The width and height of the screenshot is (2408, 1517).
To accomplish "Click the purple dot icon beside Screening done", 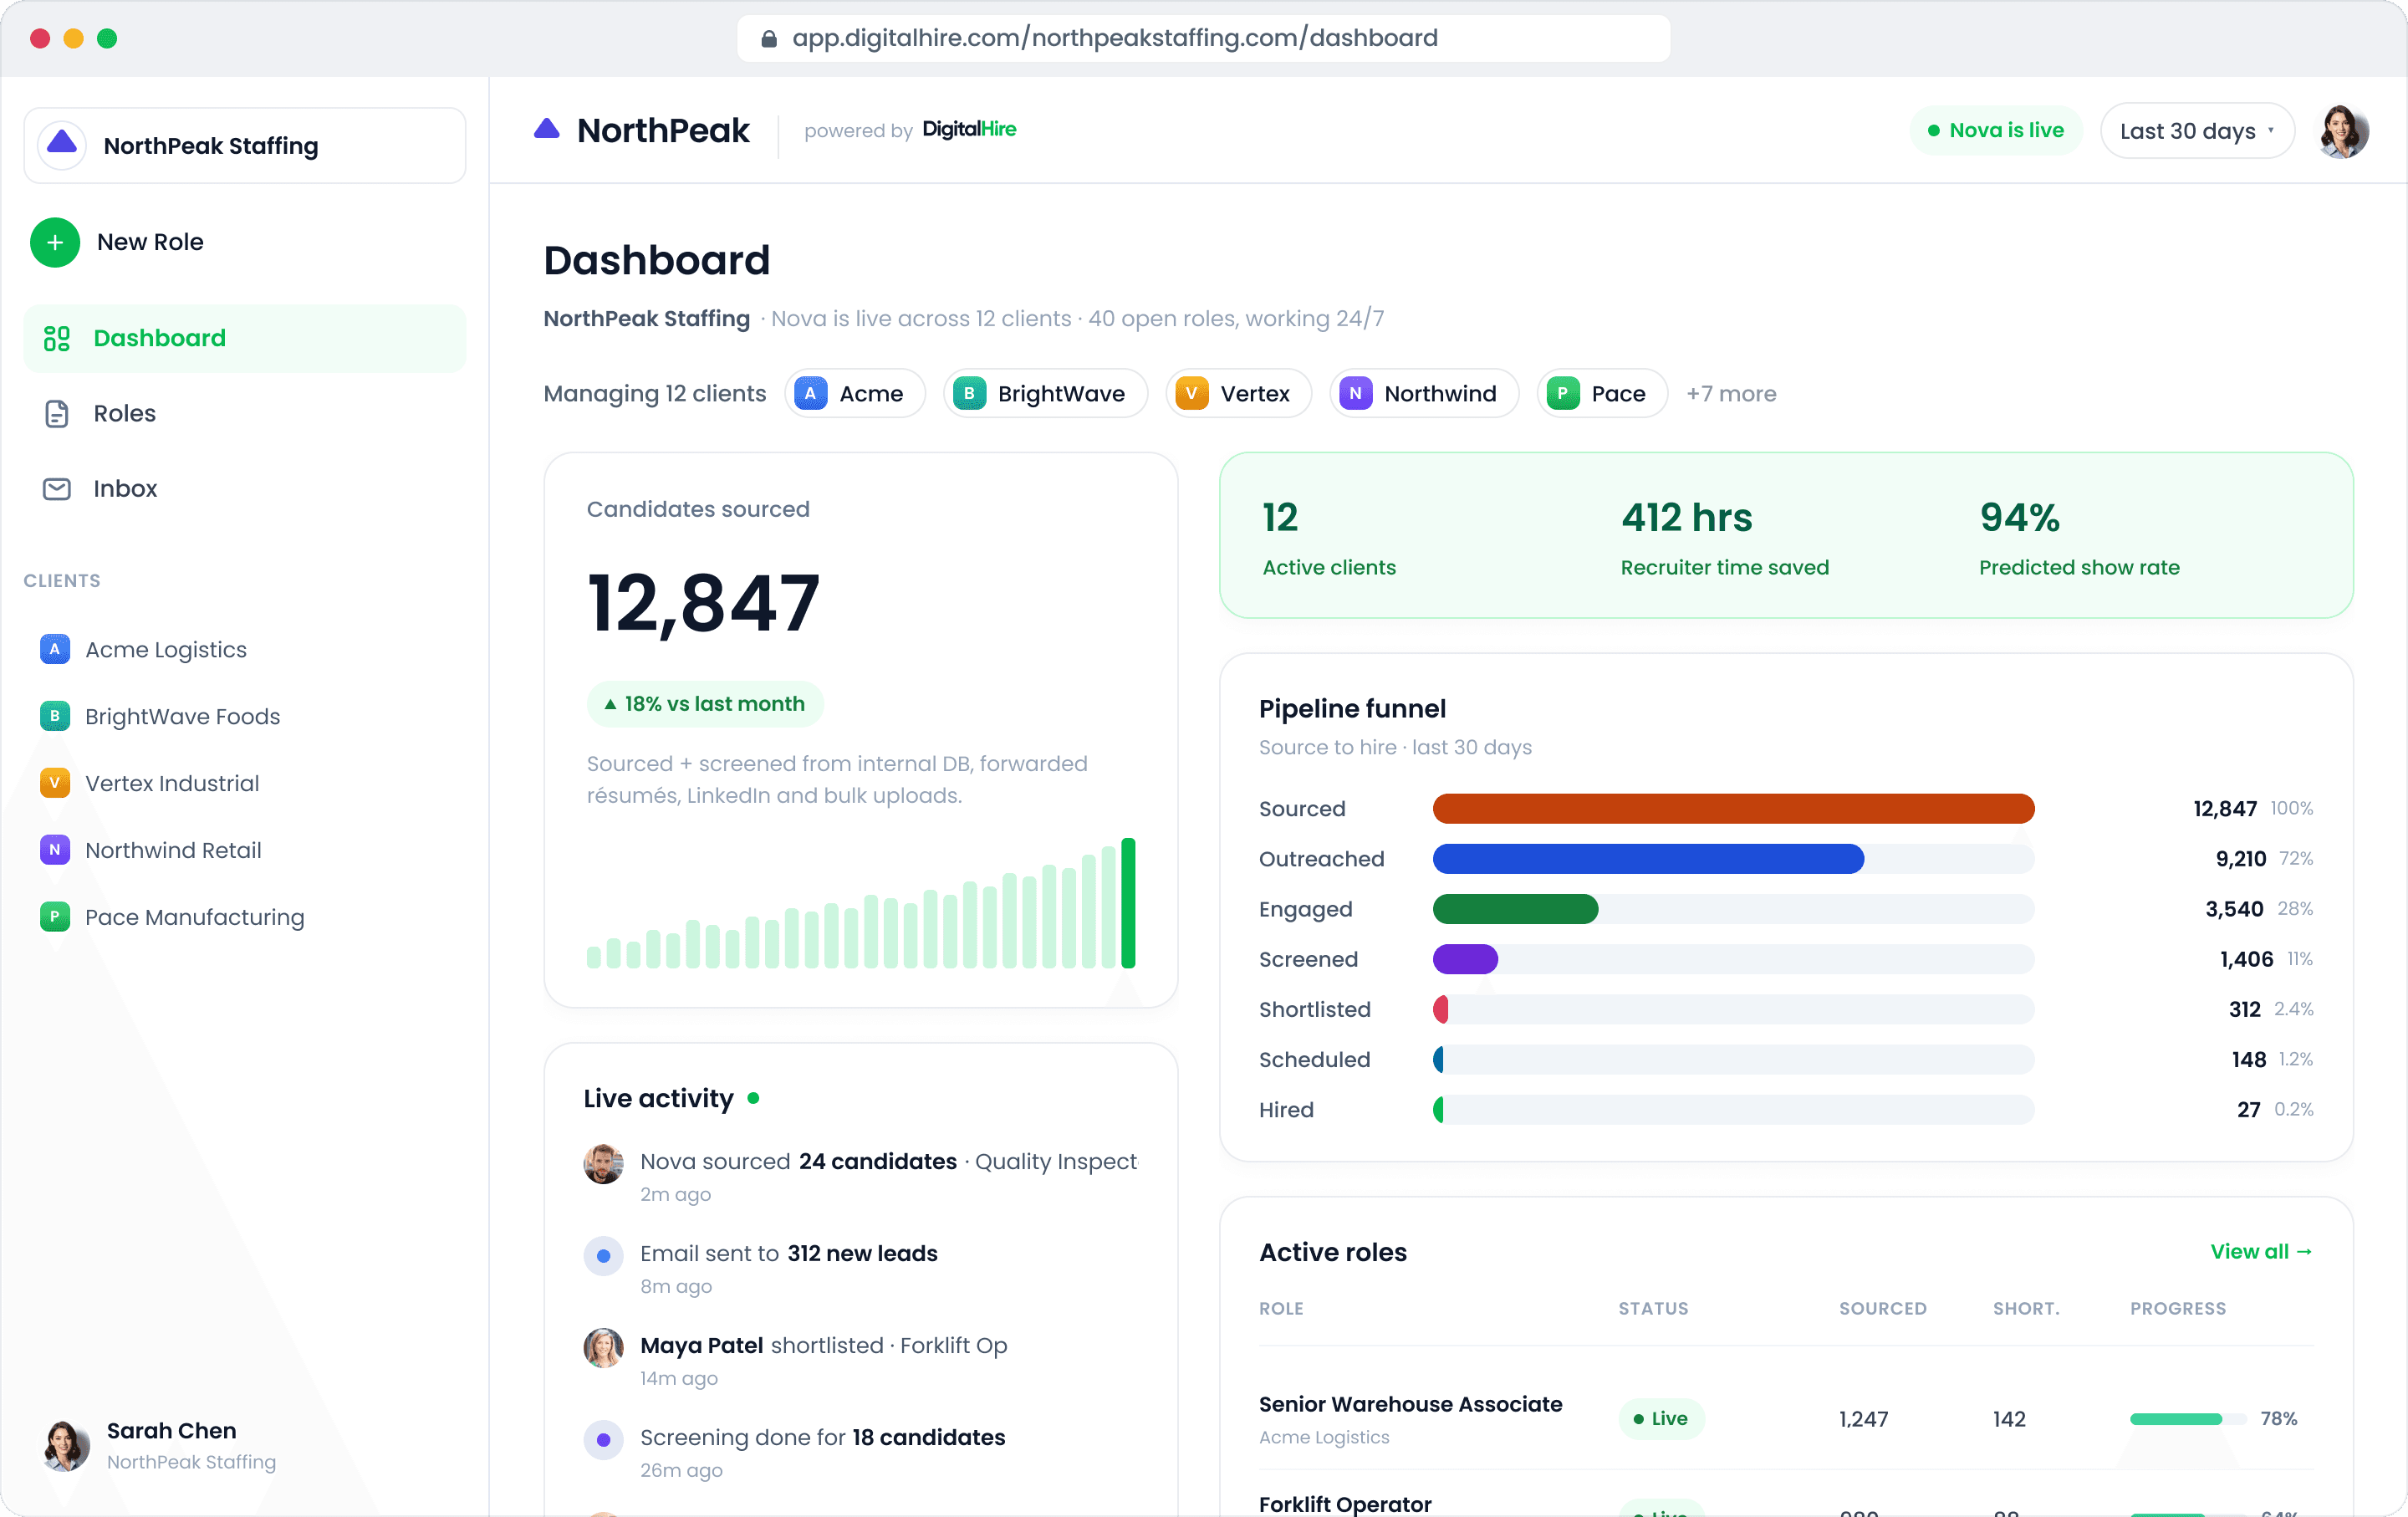I will coord(603,1440).
